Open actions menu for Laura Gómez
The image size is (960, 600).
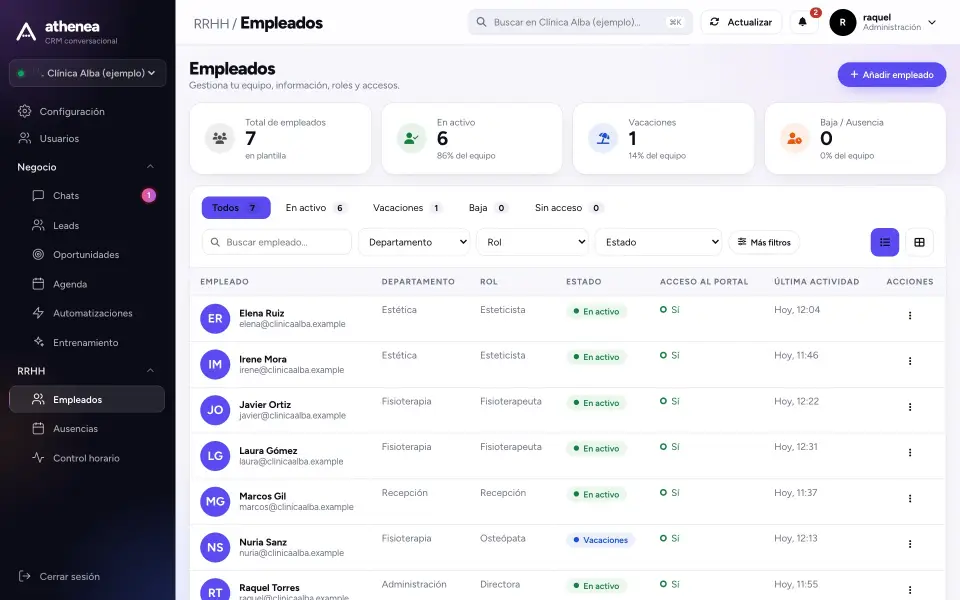(910, 453)
